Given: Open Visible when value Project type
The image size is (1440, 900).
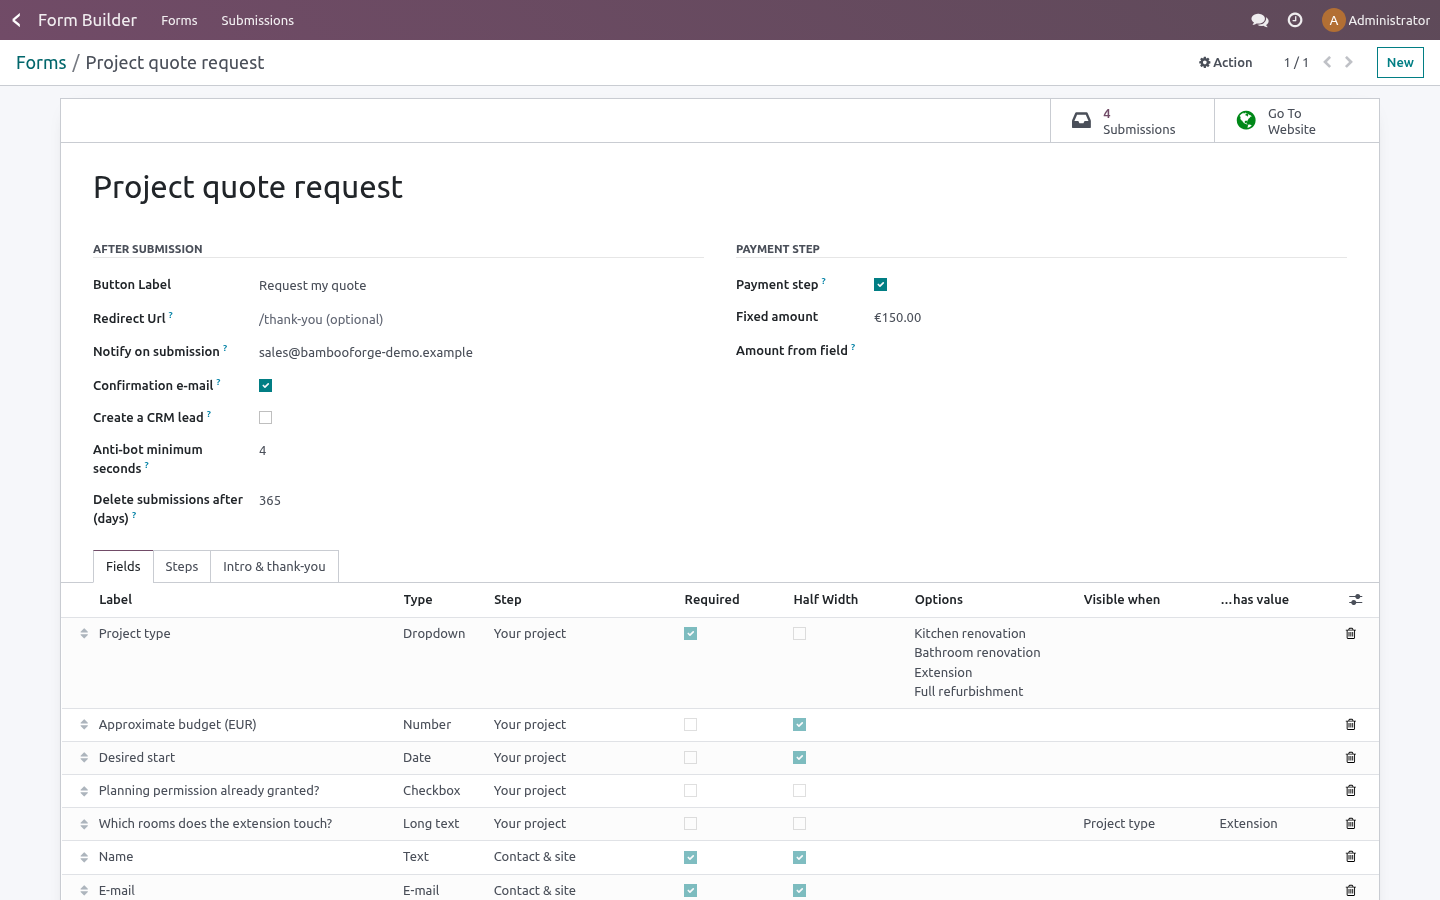Looking at the screenshot, I should pos(1119,824).
